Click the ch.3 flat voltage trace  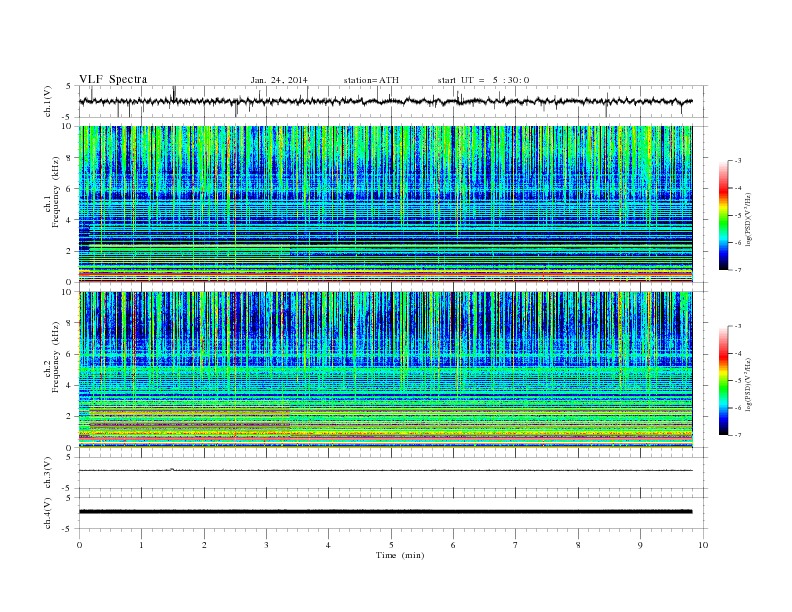click(x=385, y=470)
